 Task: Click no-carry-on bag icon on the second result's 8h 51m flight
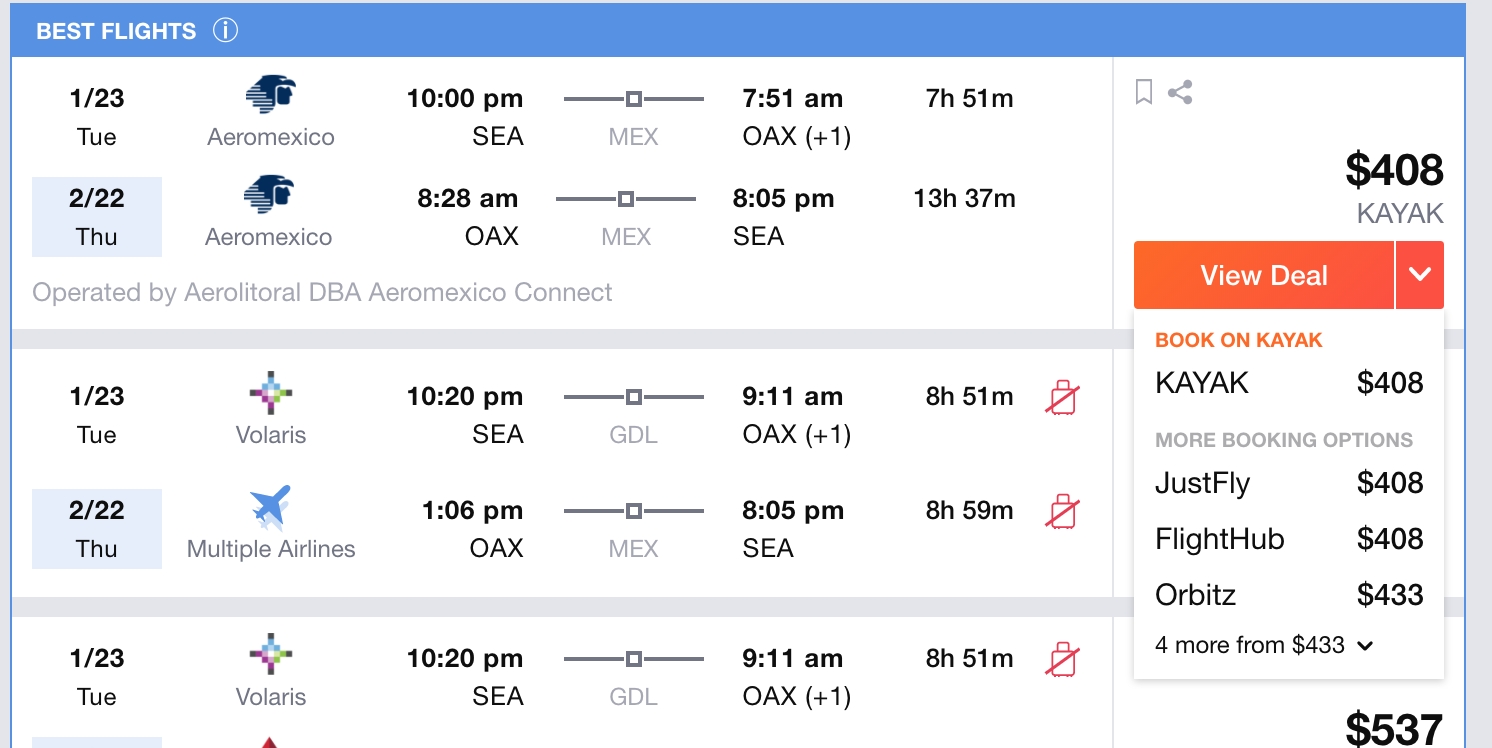coord(1062,397)
